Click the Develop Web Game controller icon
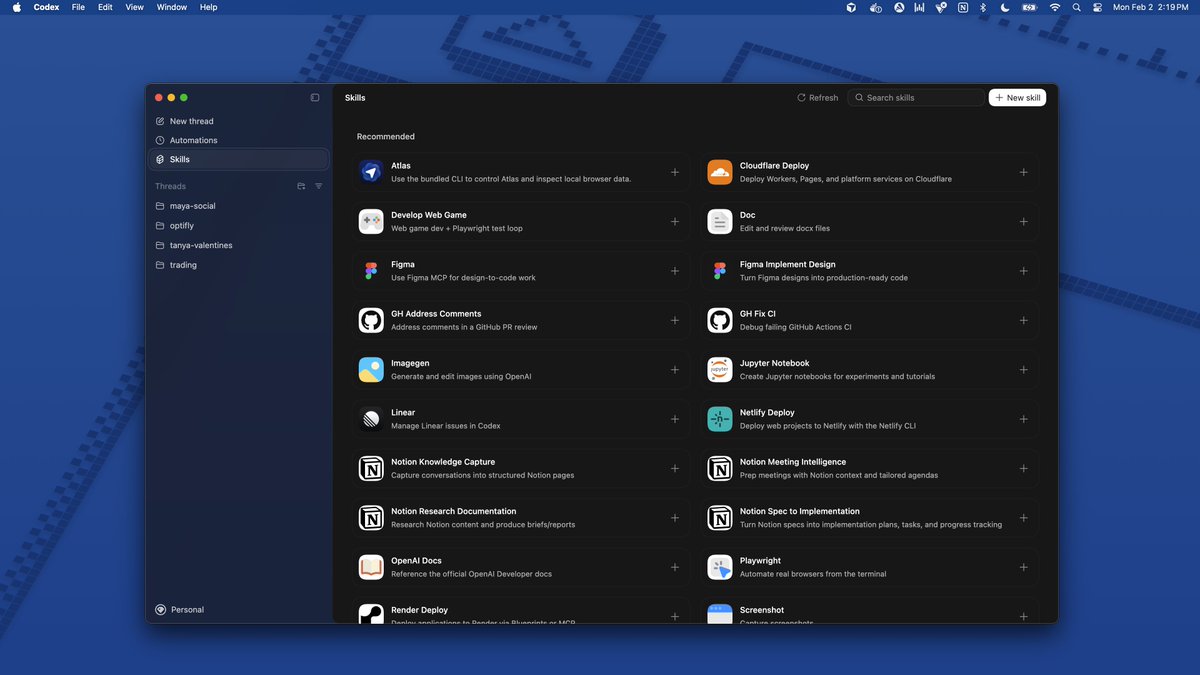1200x675 pixels. (x=371, y=222)
